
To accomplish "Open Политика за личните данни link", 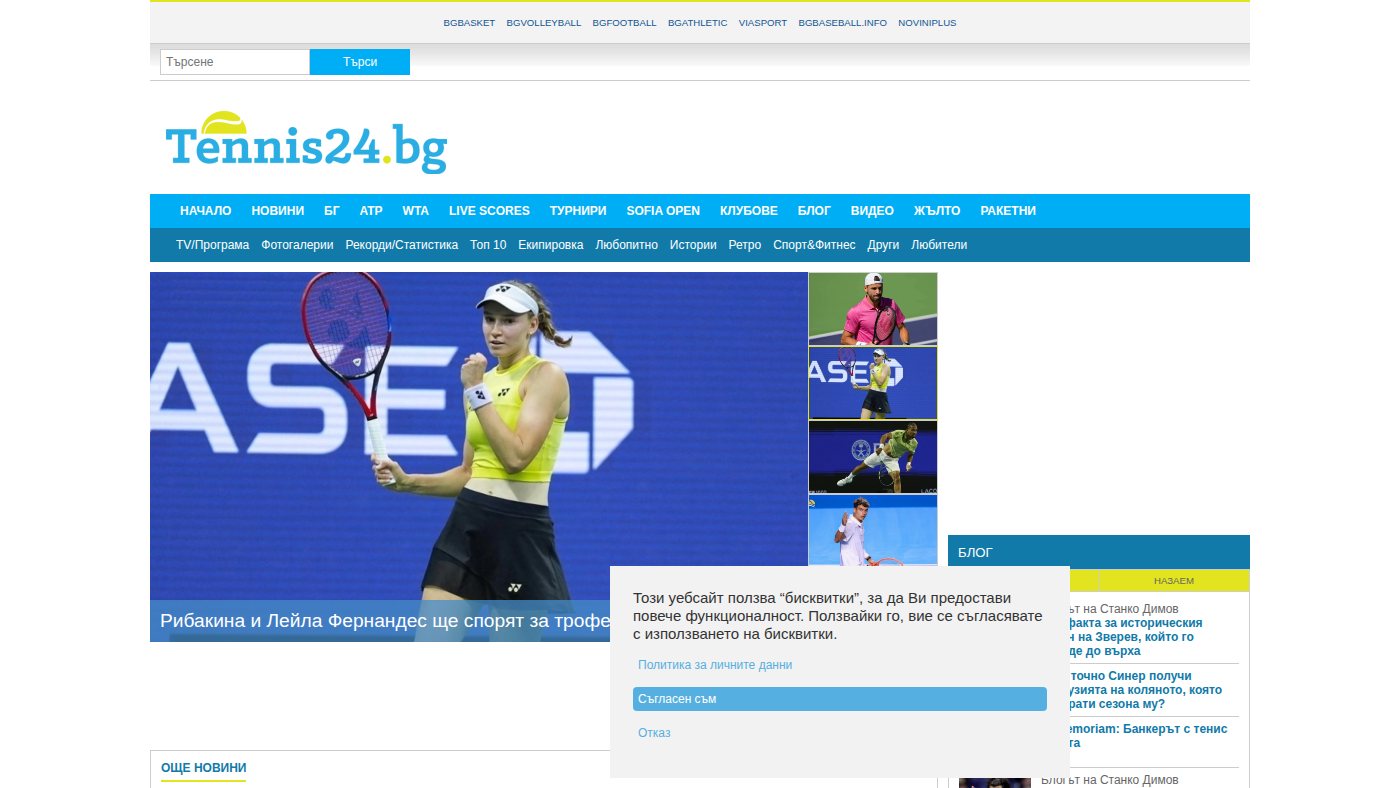I will click(715, 665).
